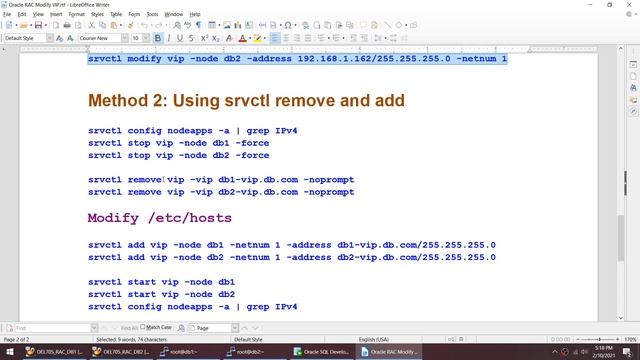Open the font name dropdown

(124, 38)
